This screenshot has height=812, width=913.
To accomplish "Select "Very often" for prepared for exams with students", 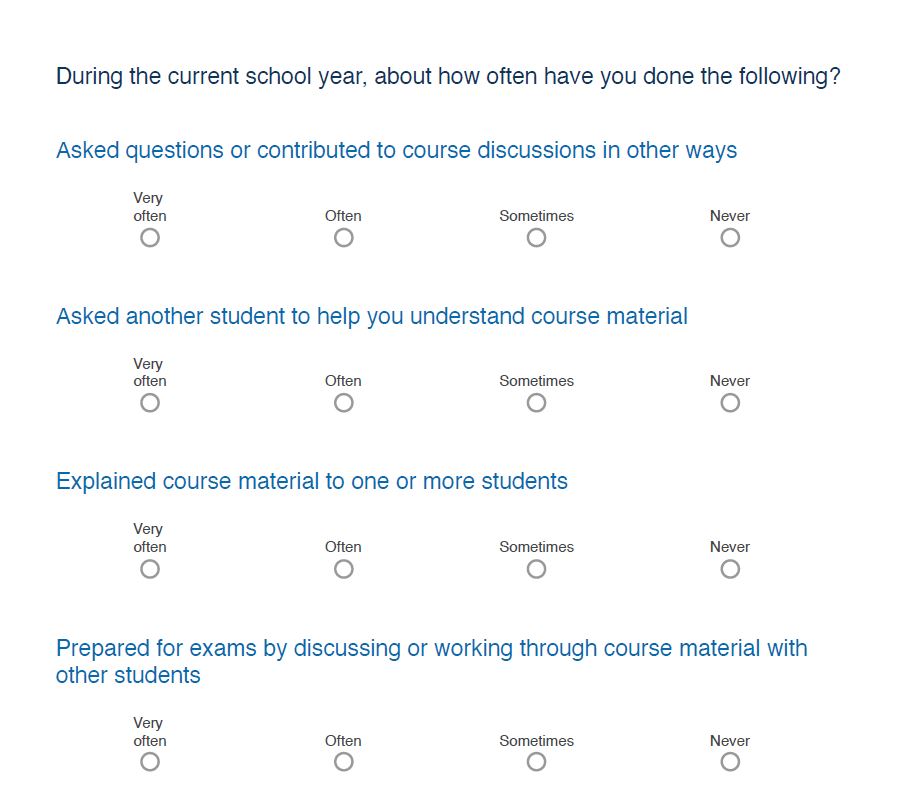I will [x=150, y=762].
